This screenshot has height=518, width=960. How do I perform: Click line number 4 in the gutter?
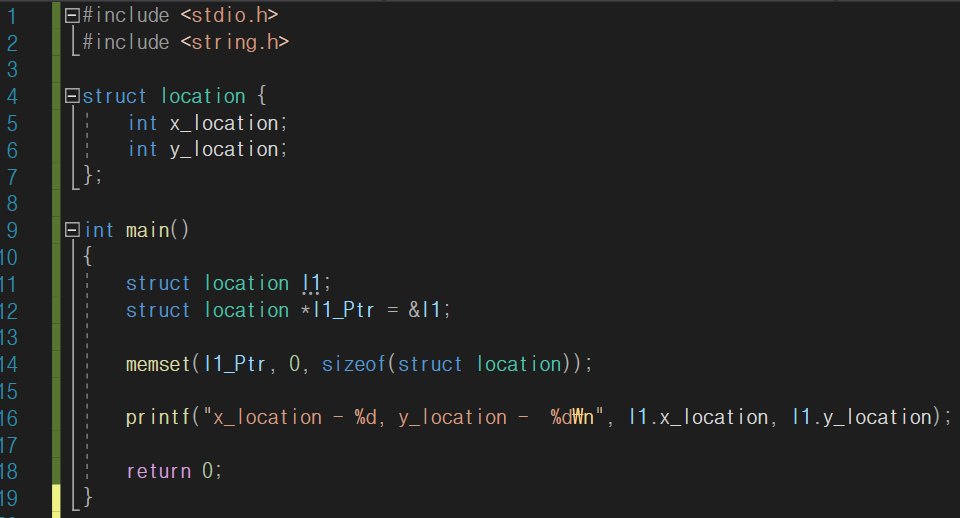click(12, 97)
